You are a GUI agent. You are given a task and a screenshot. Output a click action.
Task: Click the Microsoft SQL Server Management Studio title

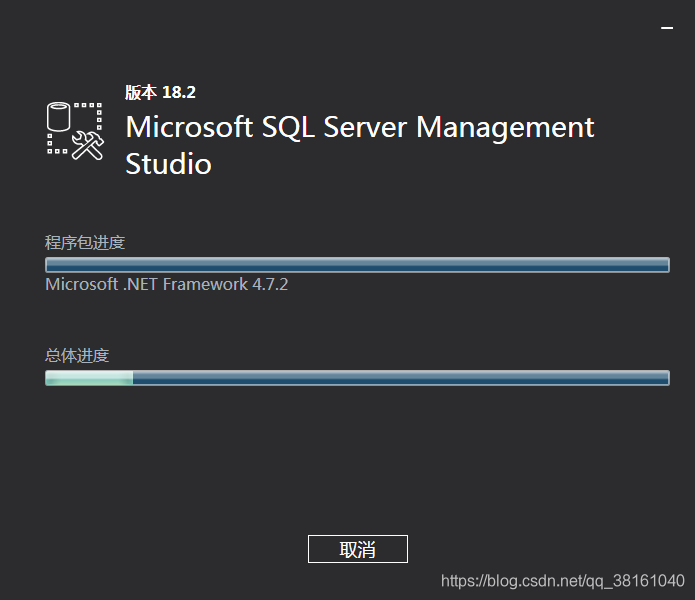(x=359, y=145)
